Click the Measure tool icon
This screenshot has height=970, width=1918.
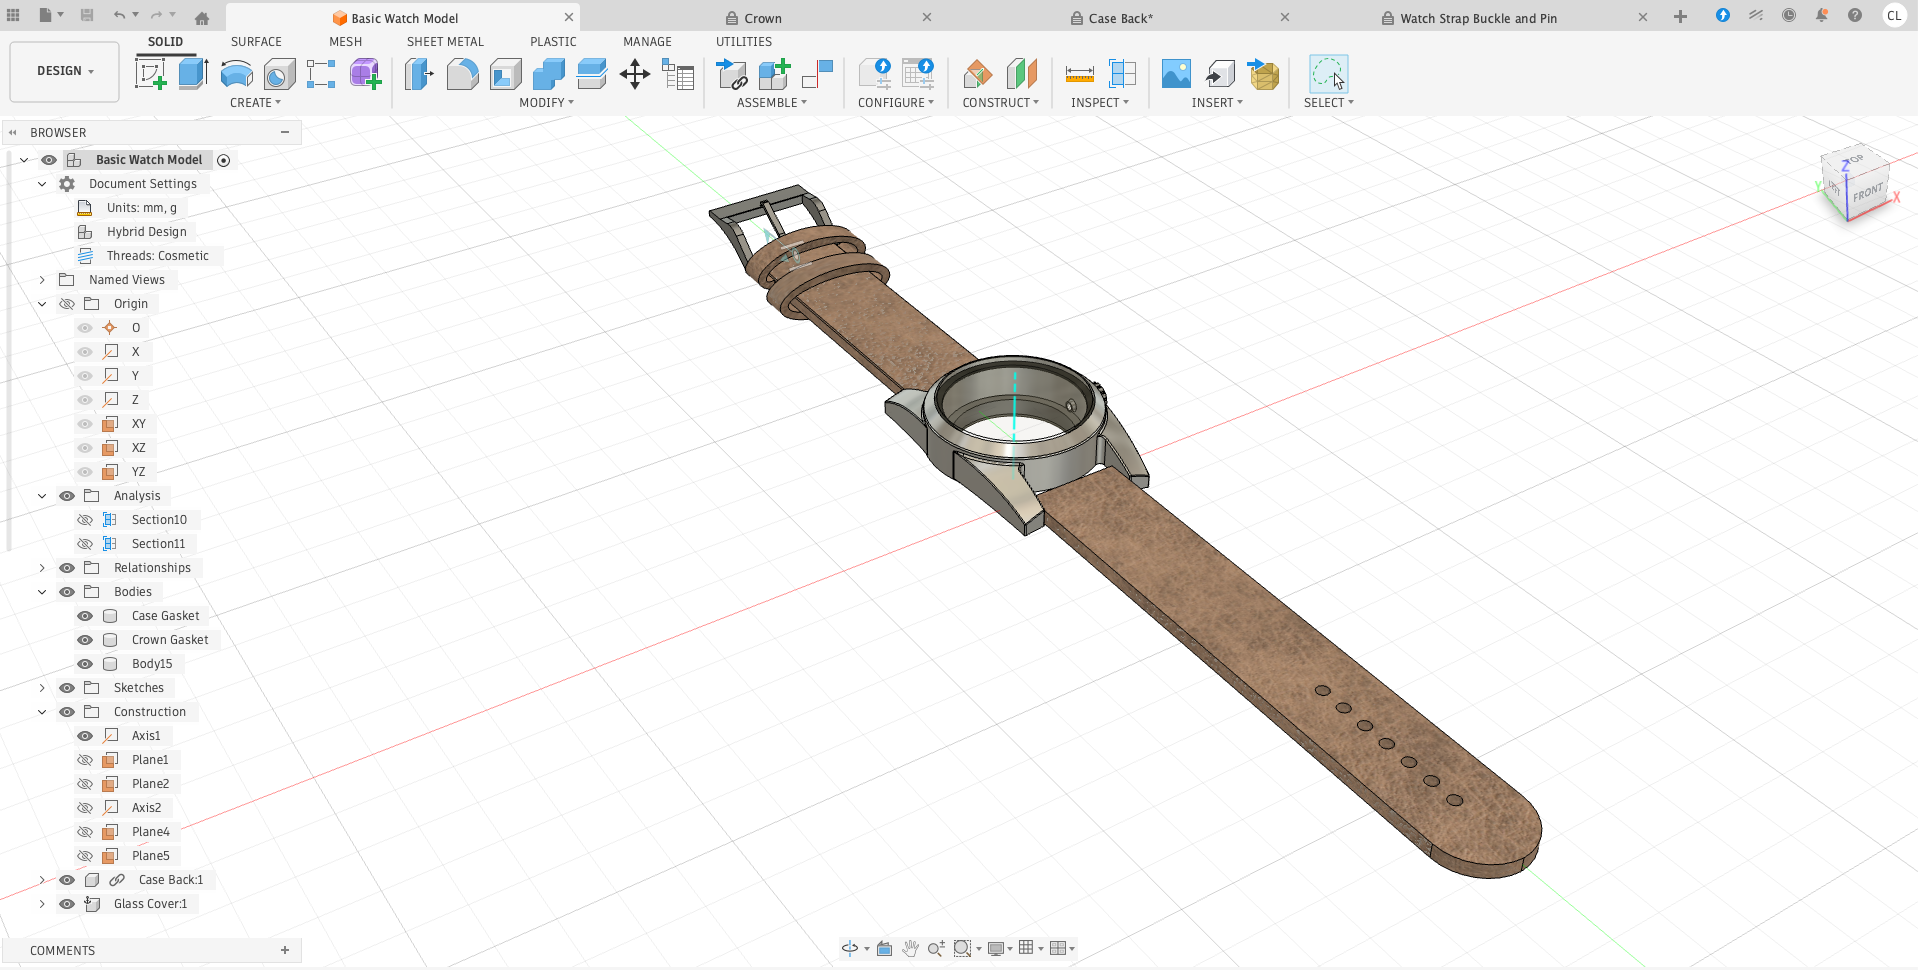[x=1079, y=74]
